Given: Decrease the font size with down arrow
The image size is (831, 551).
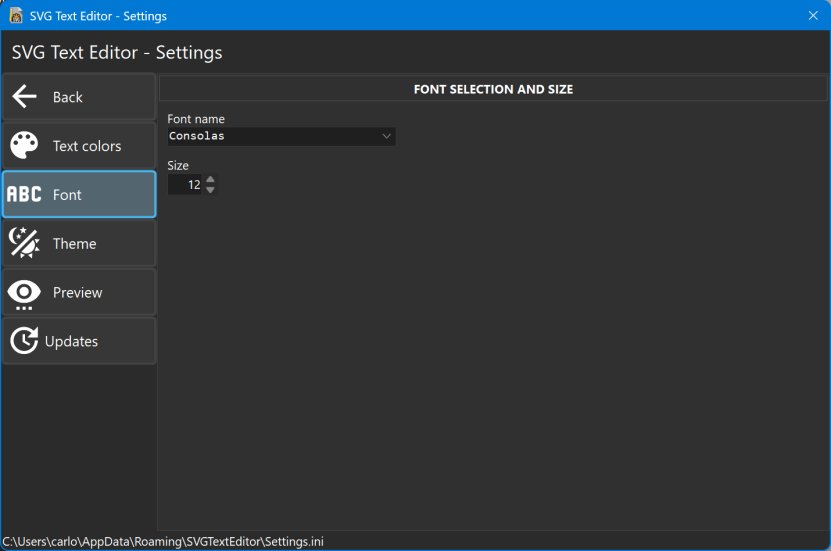Looking at the screenshot, I should coord(210,190).
